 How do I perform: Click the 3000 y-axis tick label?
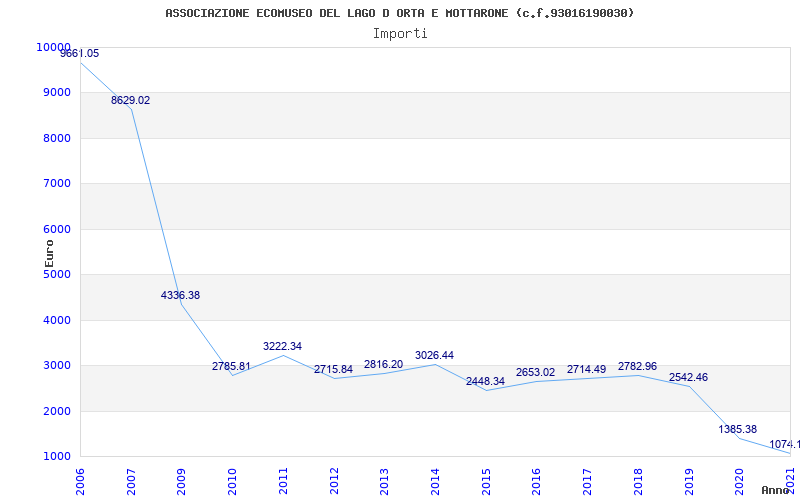pos(57,366)
